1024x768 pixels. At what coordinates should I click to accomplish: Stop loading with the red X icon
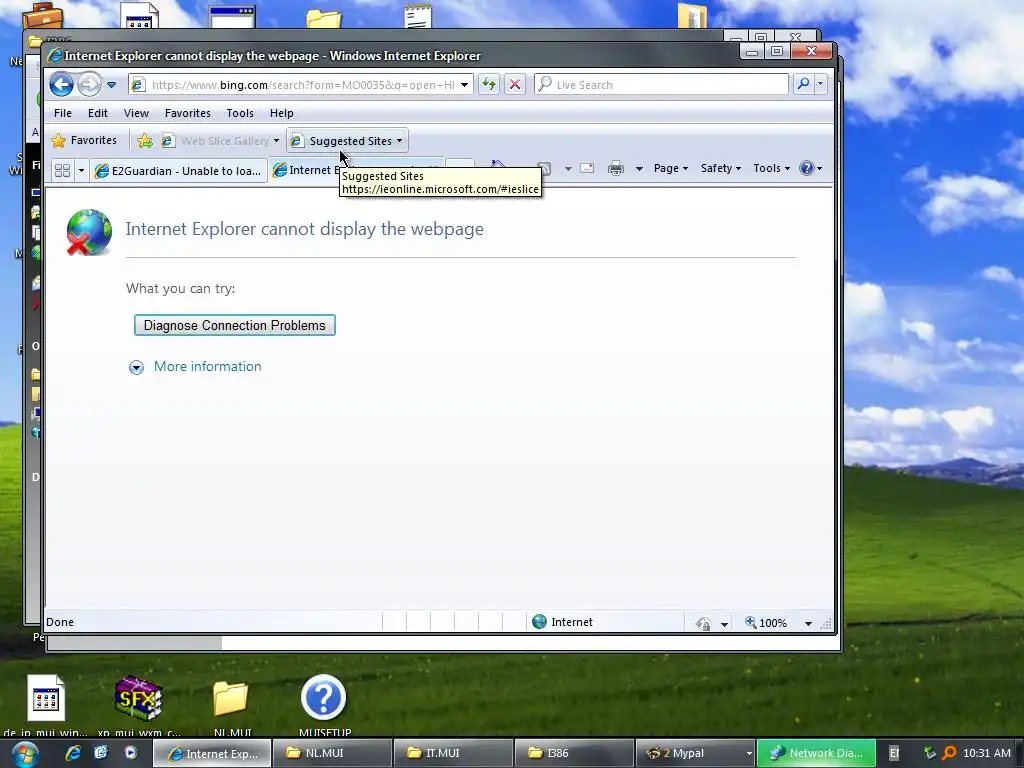515,84
